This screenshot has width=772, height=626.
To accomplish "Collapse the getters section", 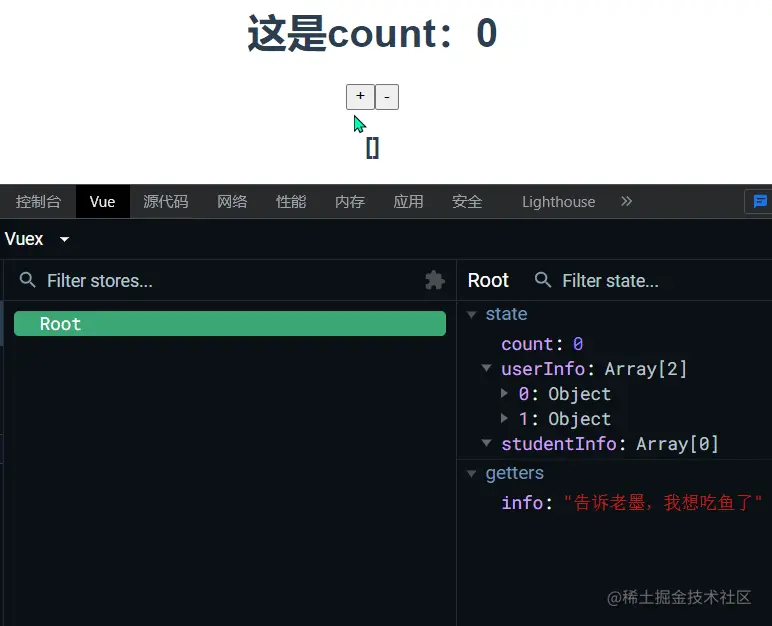I will coord(472,473).
